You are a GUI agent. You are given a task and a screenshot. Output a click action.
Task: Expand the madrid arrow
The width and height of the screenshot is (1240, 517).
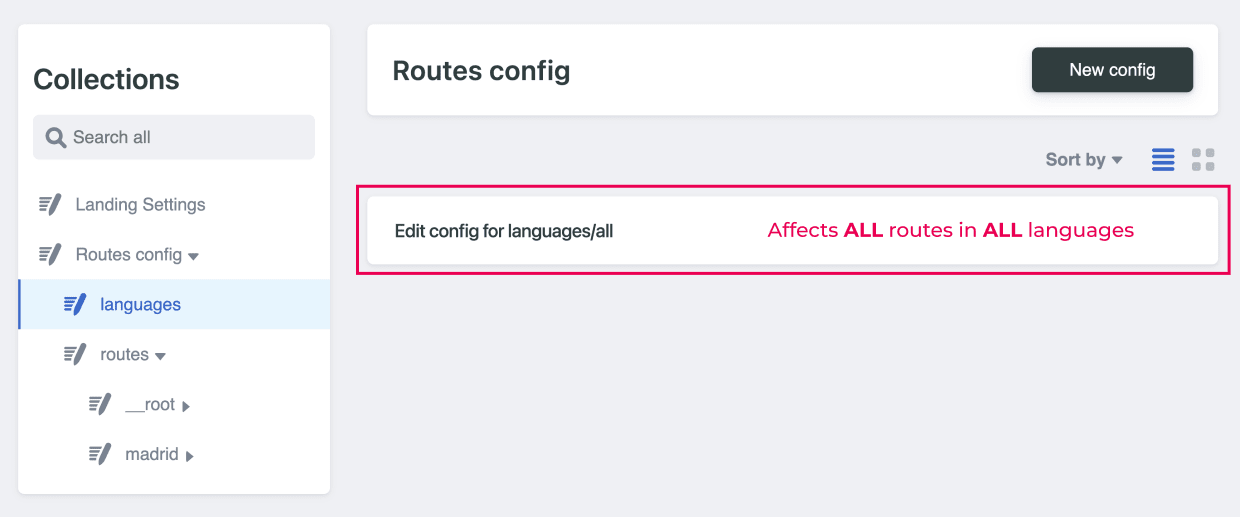coord(189,456)
